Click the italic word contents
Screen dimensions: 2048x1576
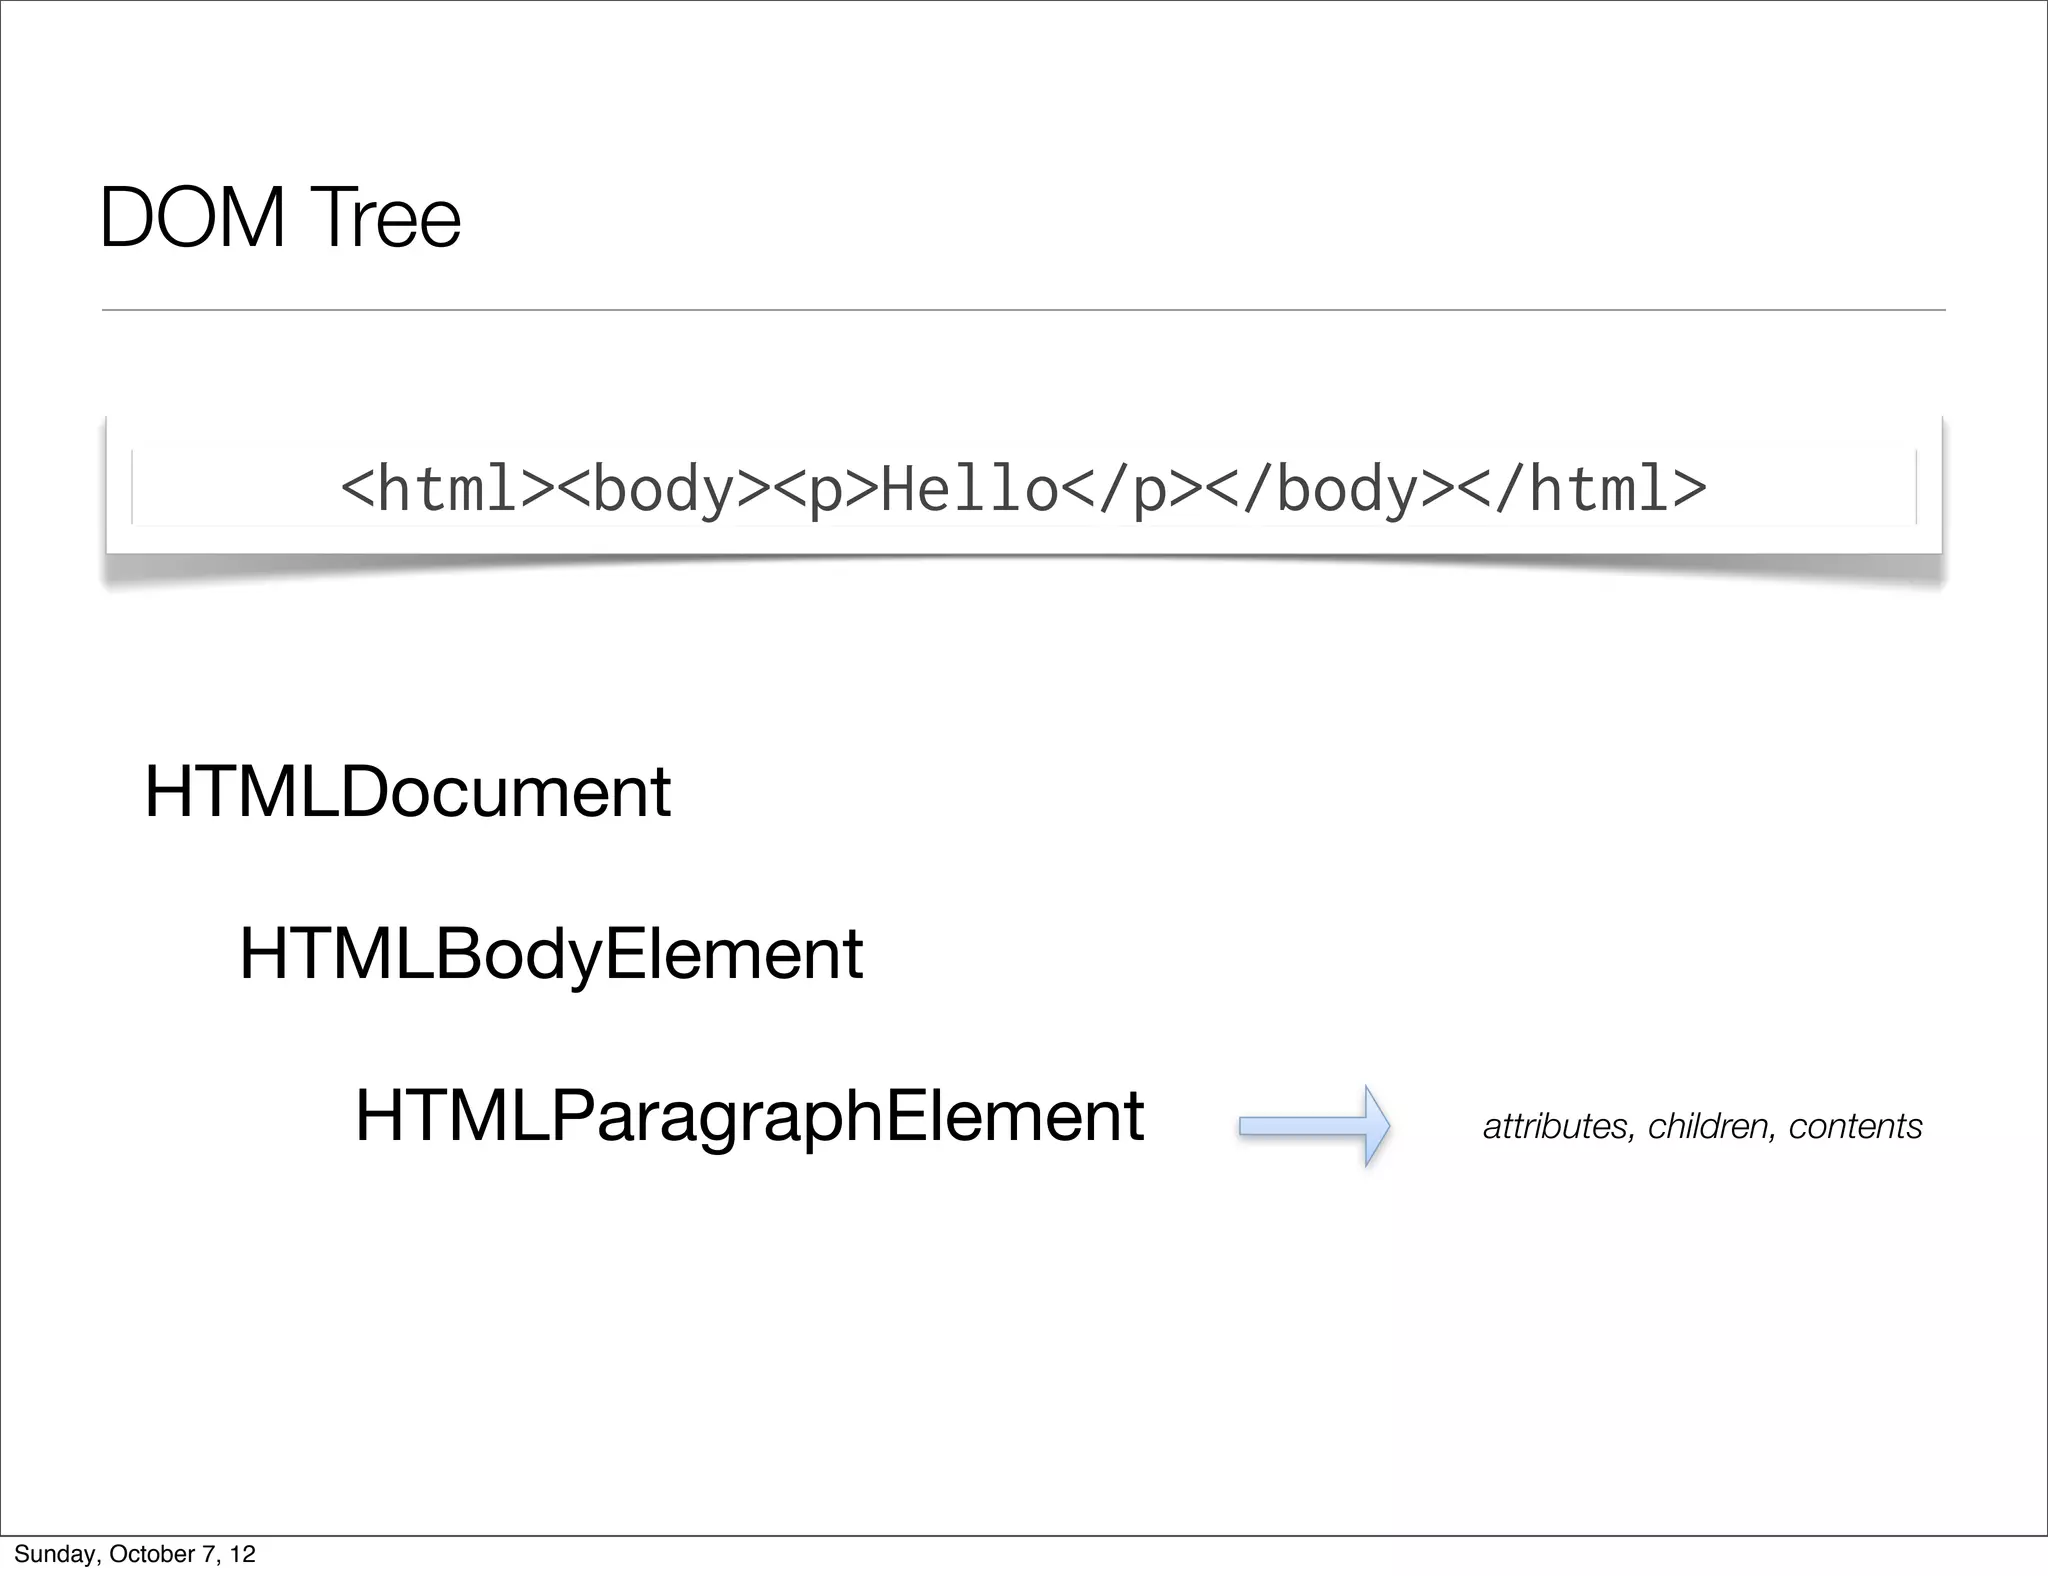(1855, 1127)
